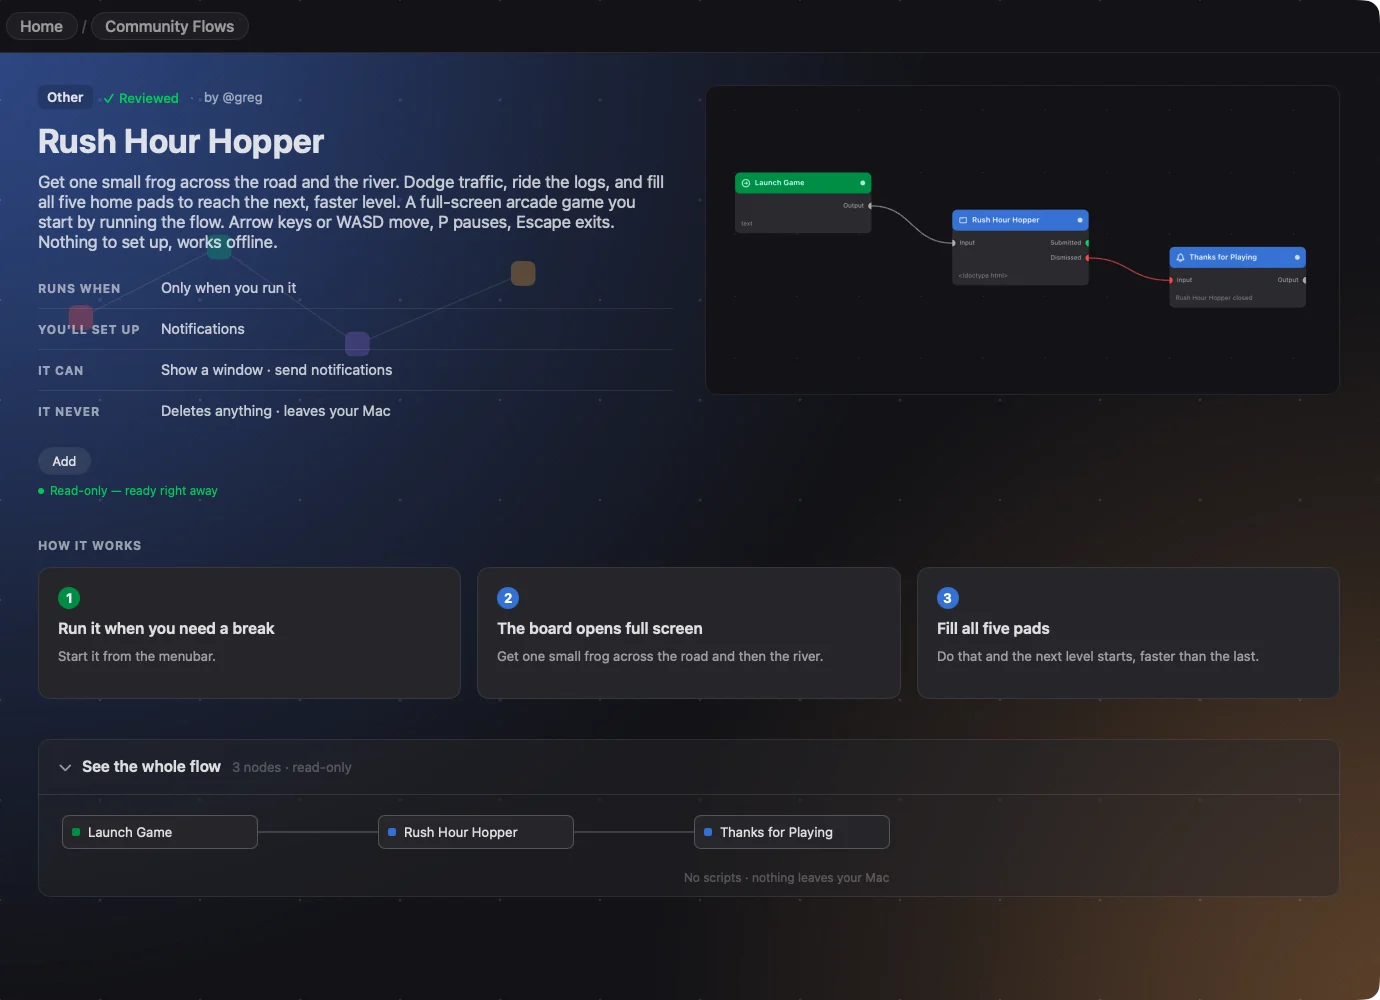Viewport: 1380px width, 1000px height.
Task: Click the Dismissed red output port
Action: click(1087, 258)
